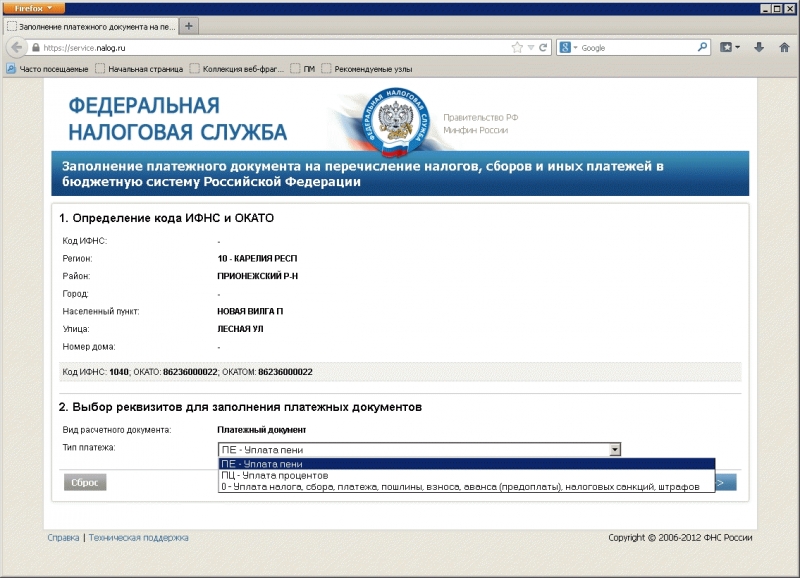800x578 pixels.
Task: Start a search with the magnifying glass icon
Action: pos(702,46)
